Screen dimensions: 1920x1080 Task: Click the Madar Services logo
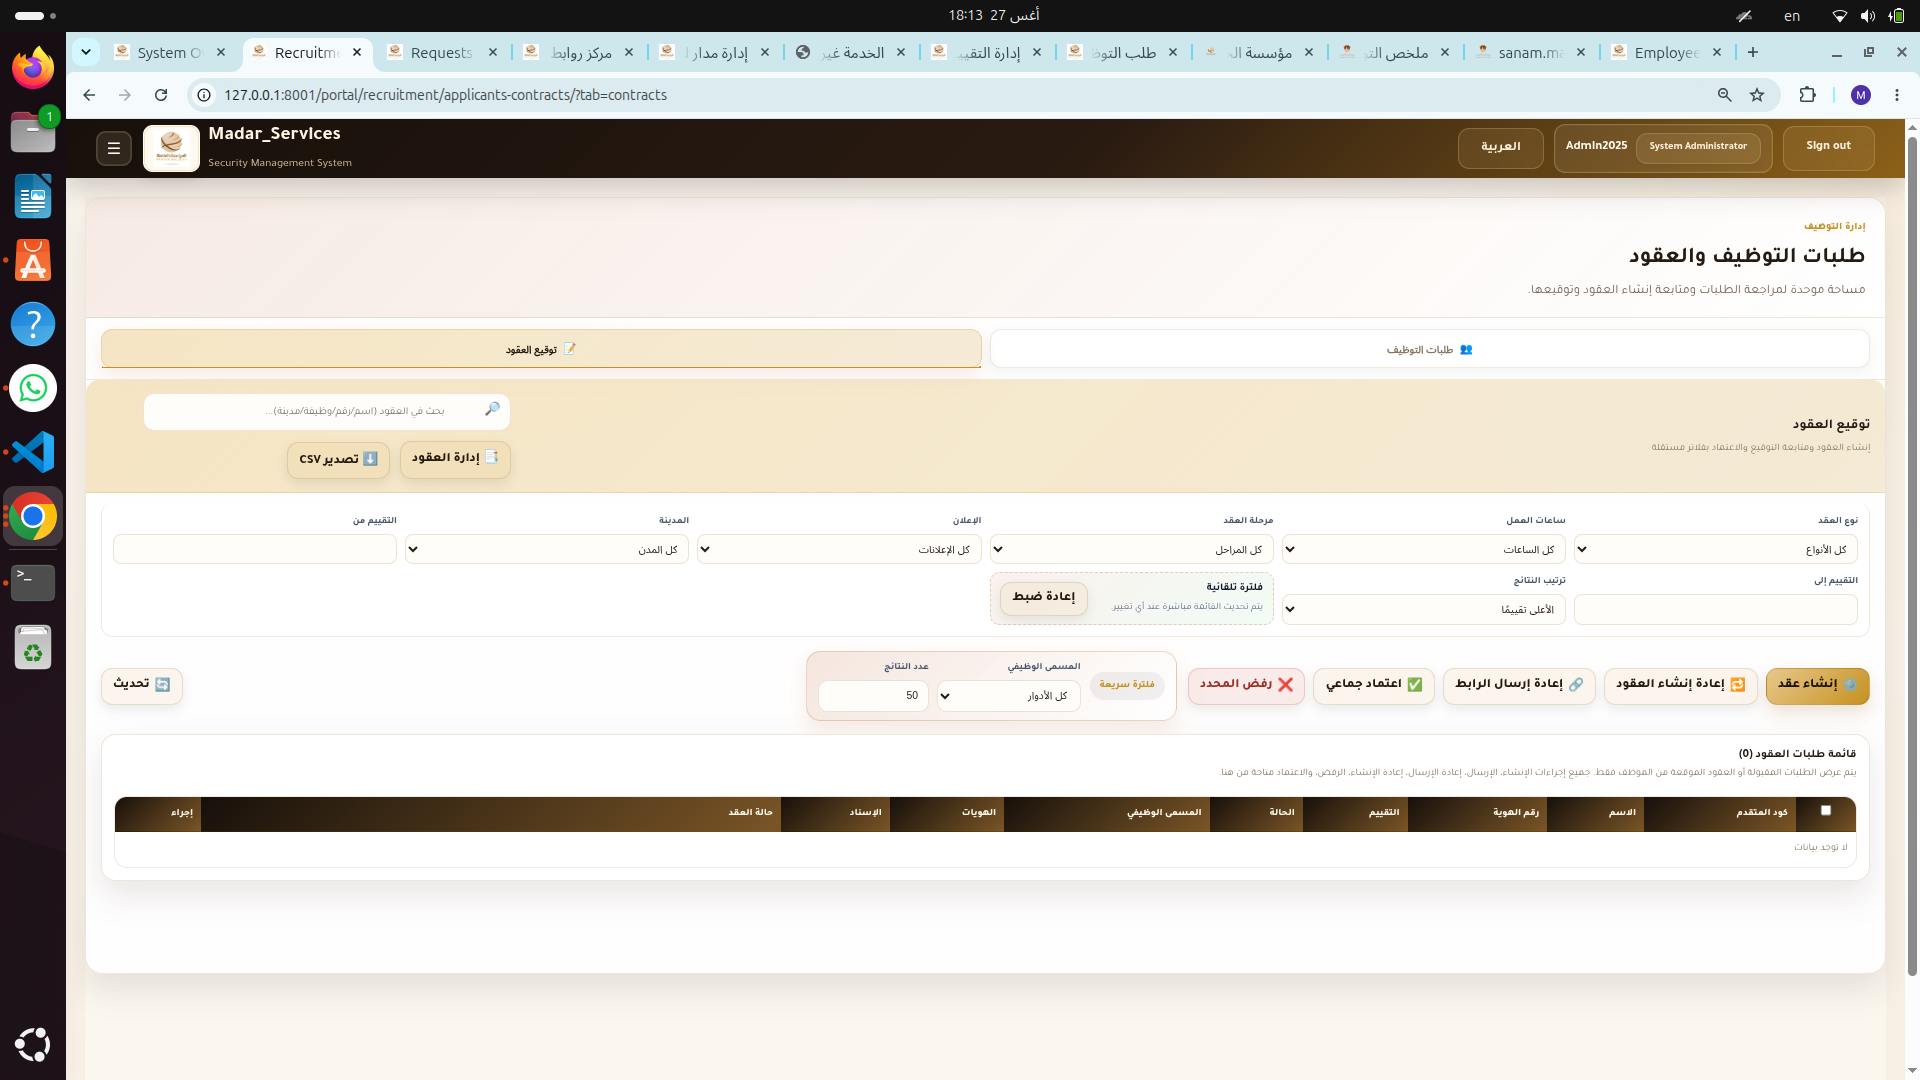coord(171,148)
